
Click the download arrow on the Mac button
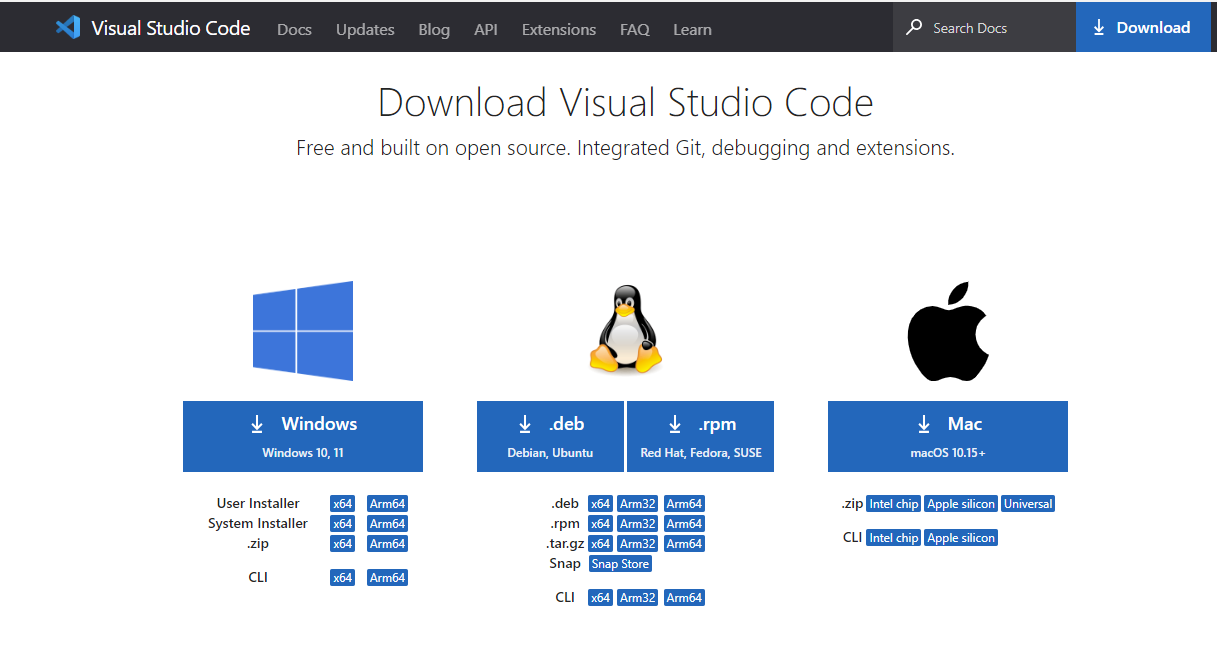923,422
